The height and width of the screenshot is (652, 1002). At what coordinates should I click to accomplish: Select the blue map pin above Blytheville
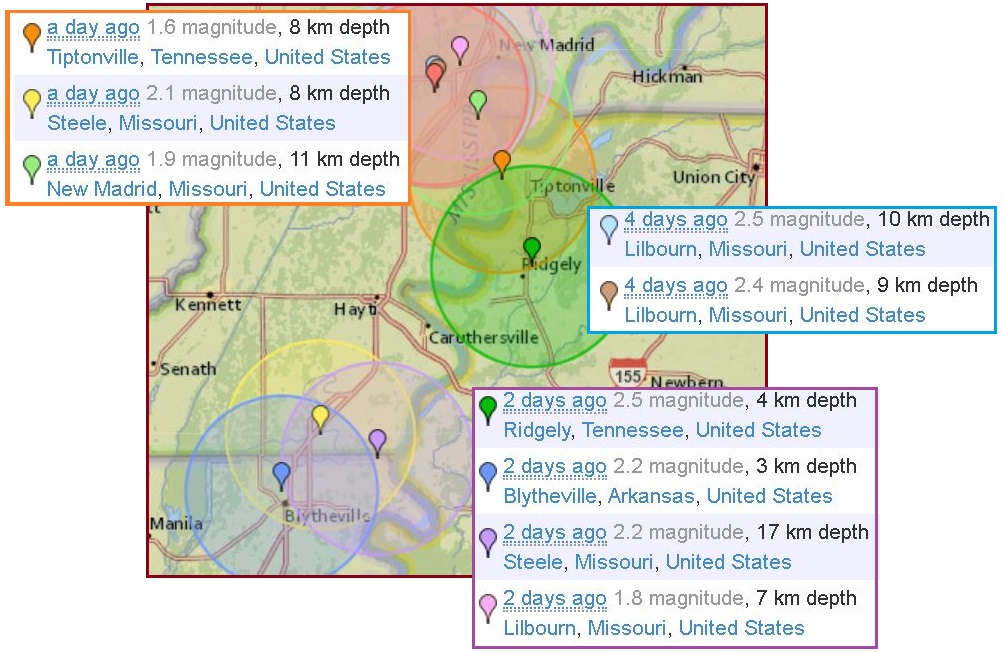[x=282, y=472]
